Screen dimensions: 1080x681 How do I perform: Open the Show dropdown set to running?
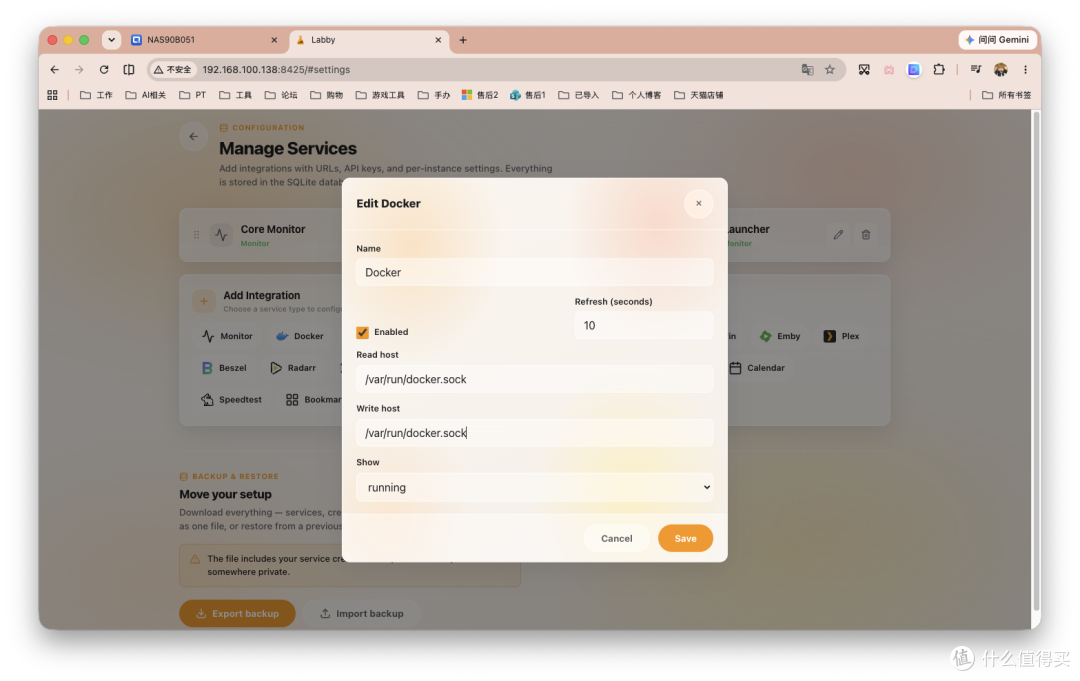point(534,487)
